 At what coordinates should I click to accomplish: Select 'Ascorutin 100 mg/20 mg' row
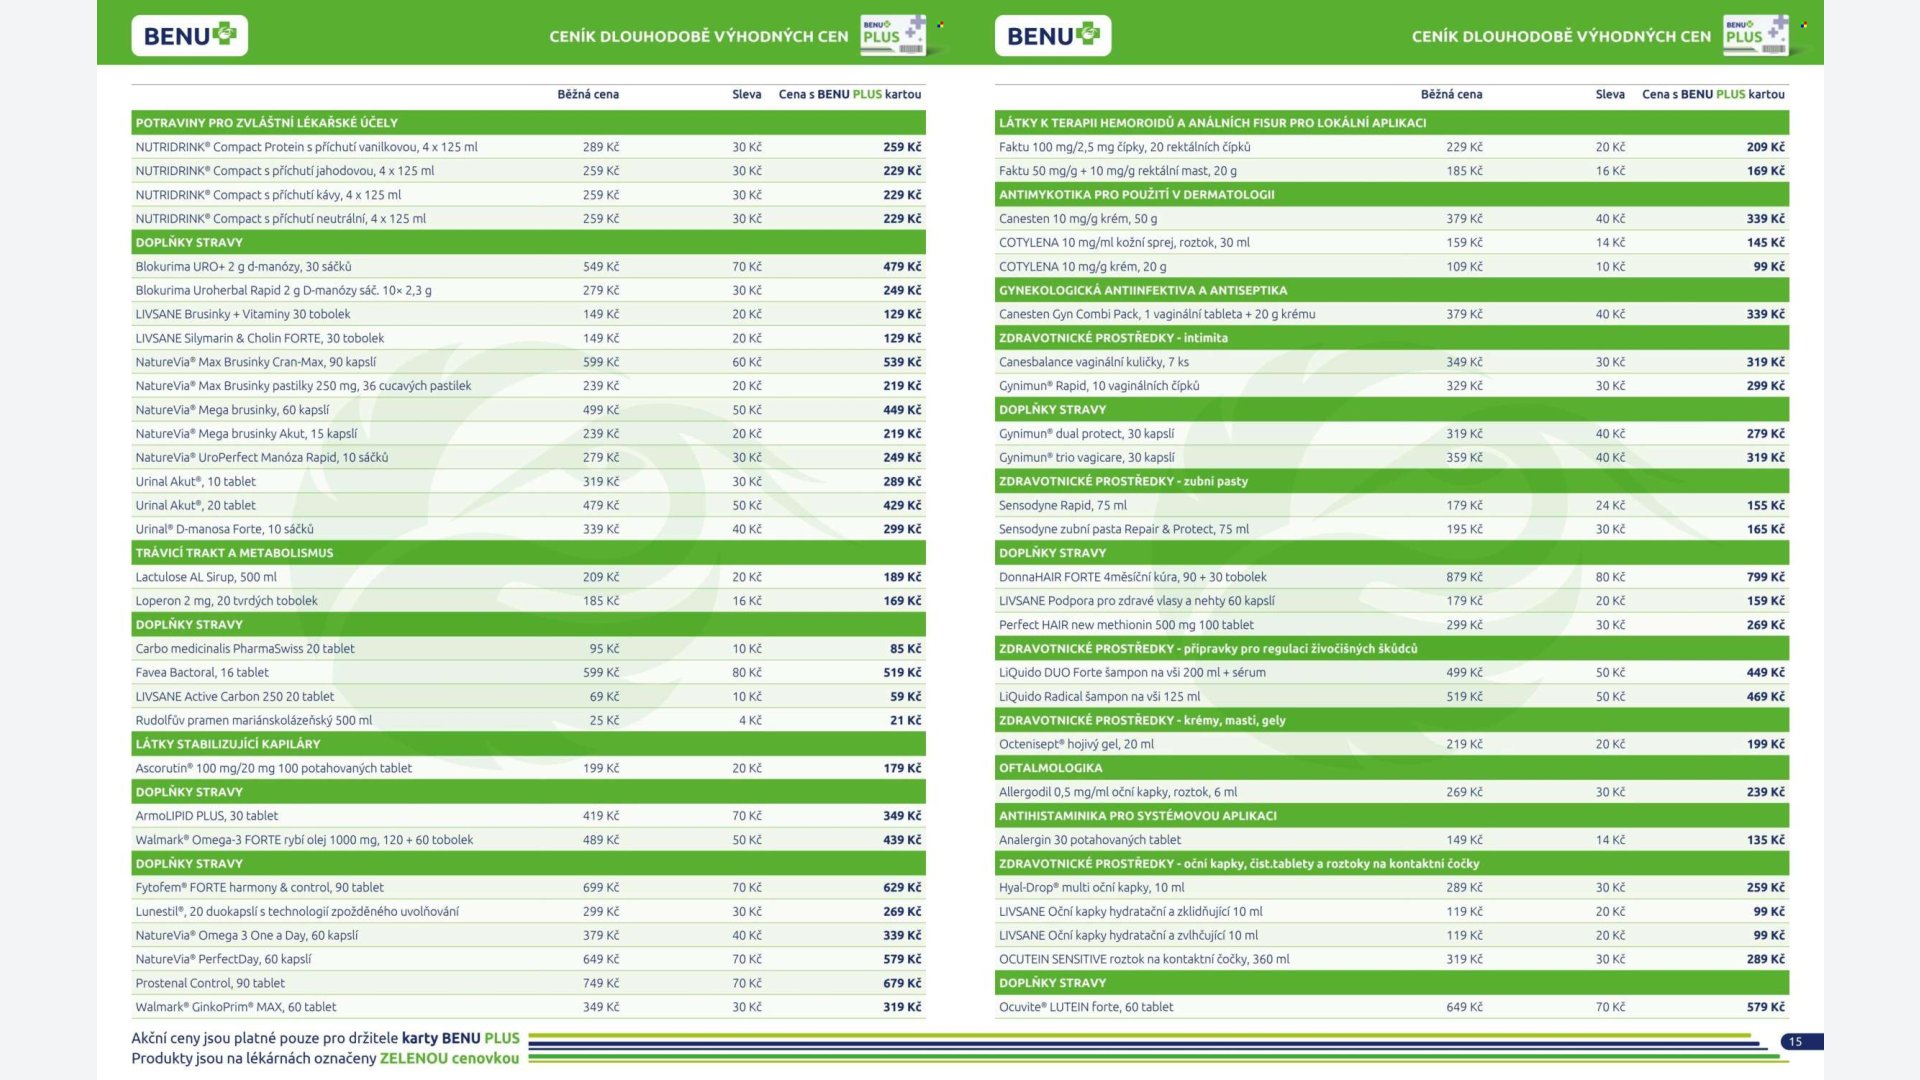(528, 768)
